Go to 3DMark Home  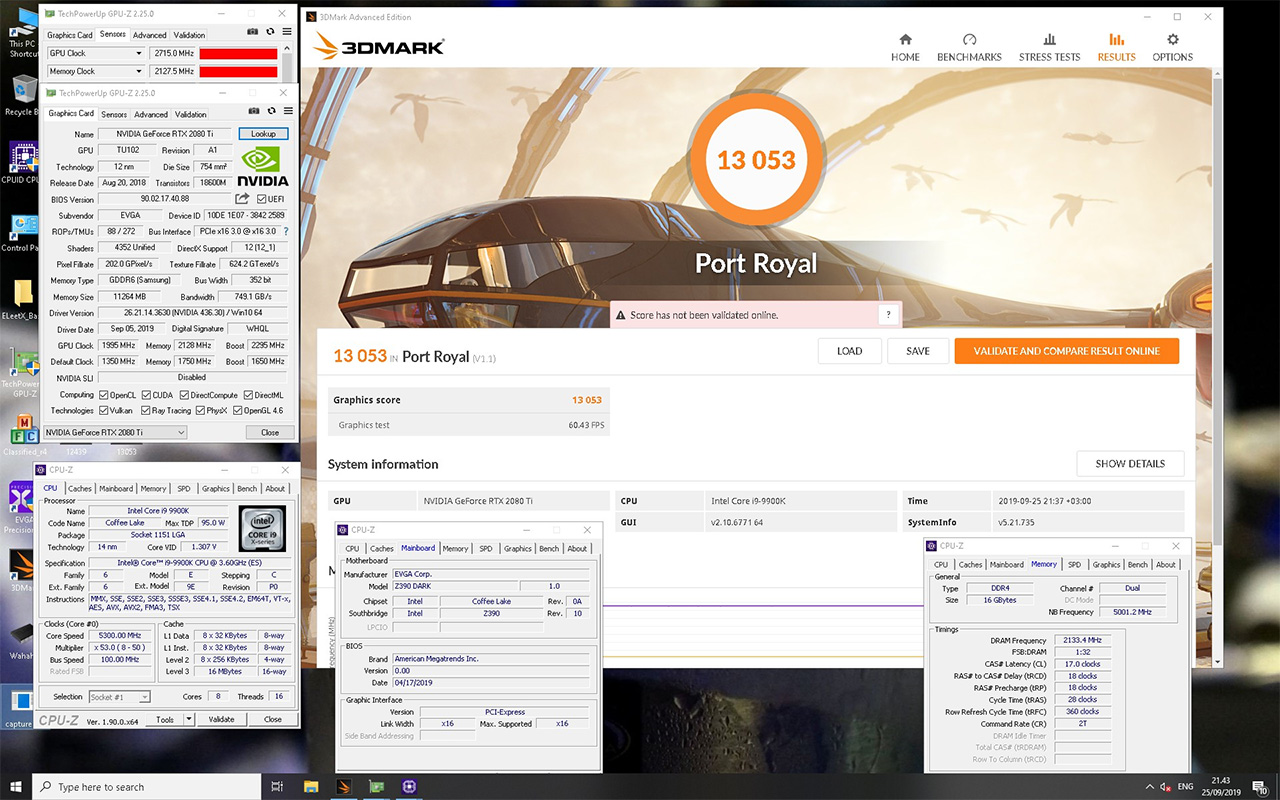[905, 47]
